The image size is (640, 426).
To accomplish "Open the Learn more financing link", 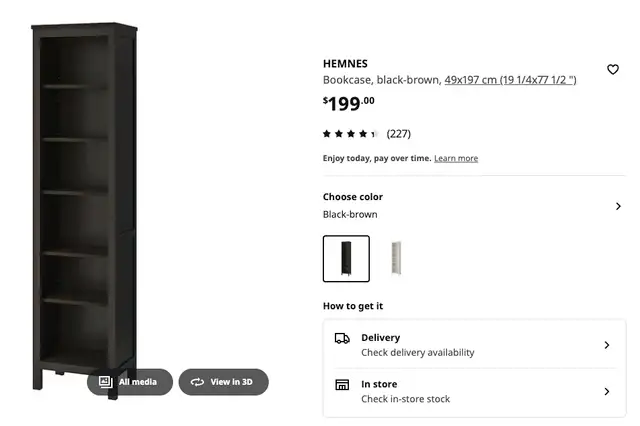I will (x=456, y=158).
